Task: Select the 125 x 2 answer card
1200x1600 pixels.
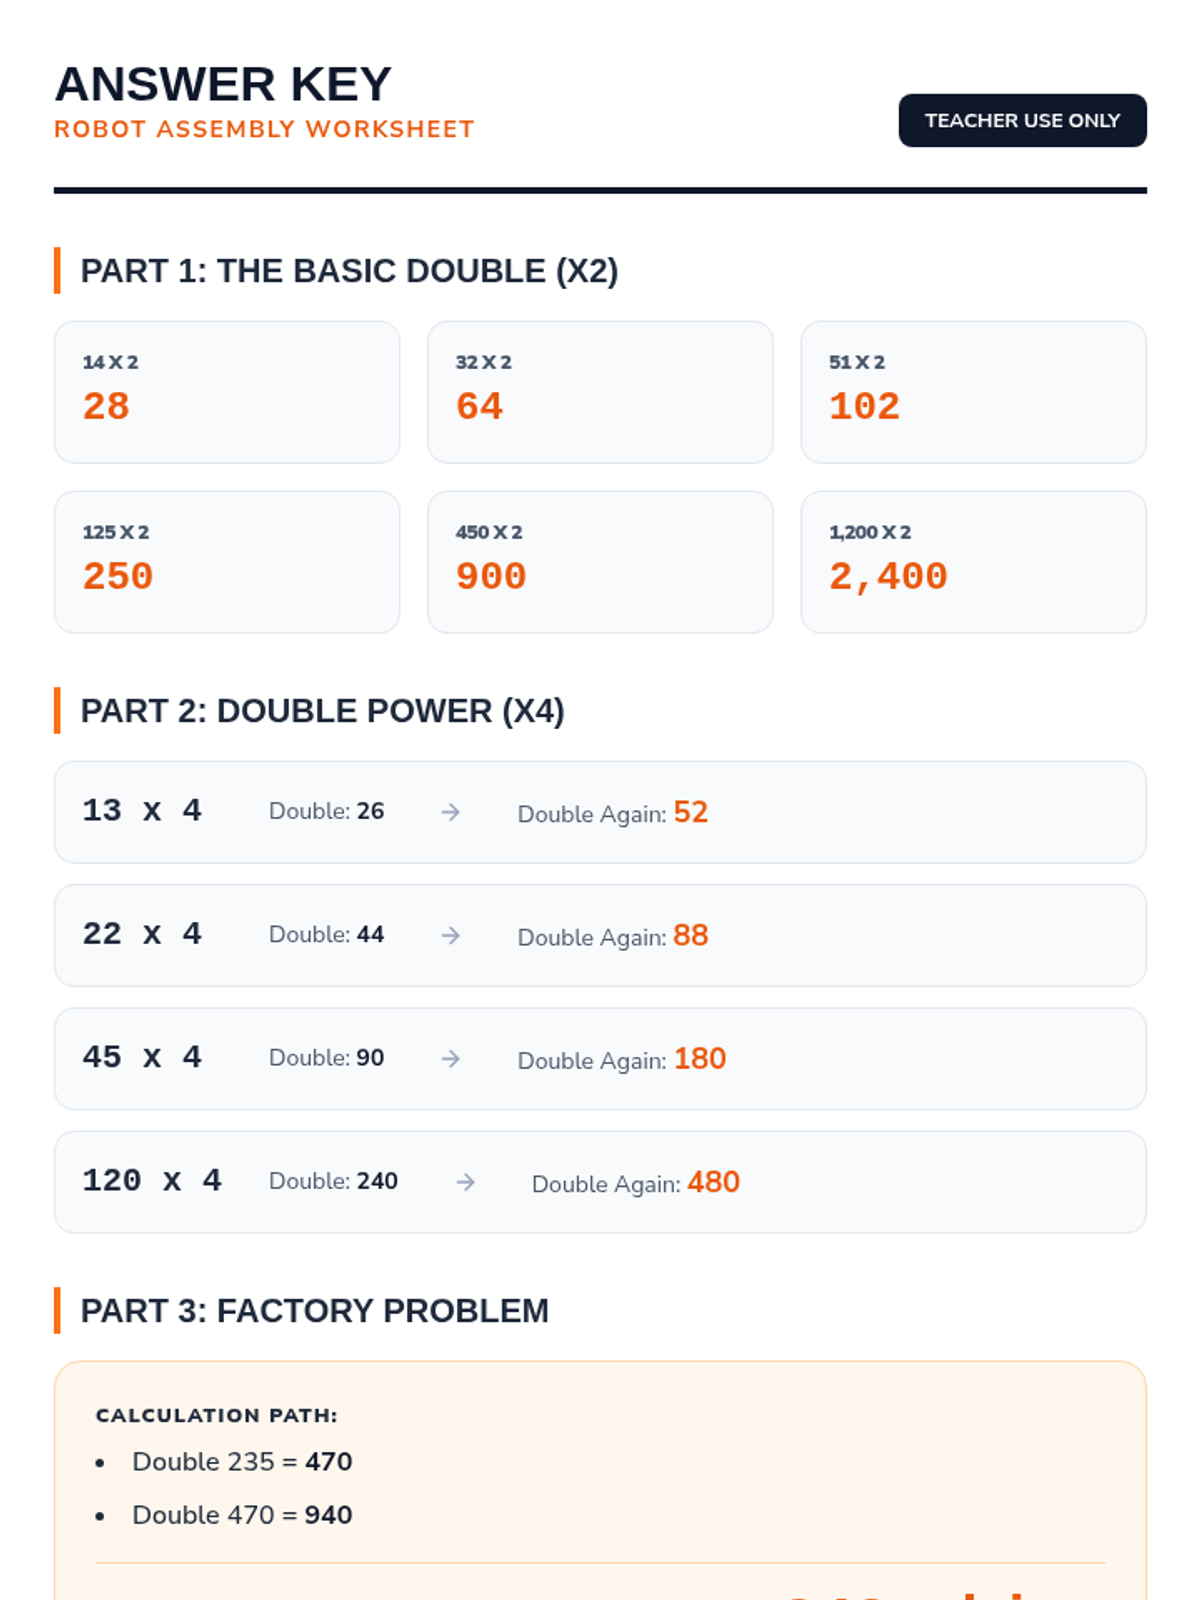Action: point(227,562)
